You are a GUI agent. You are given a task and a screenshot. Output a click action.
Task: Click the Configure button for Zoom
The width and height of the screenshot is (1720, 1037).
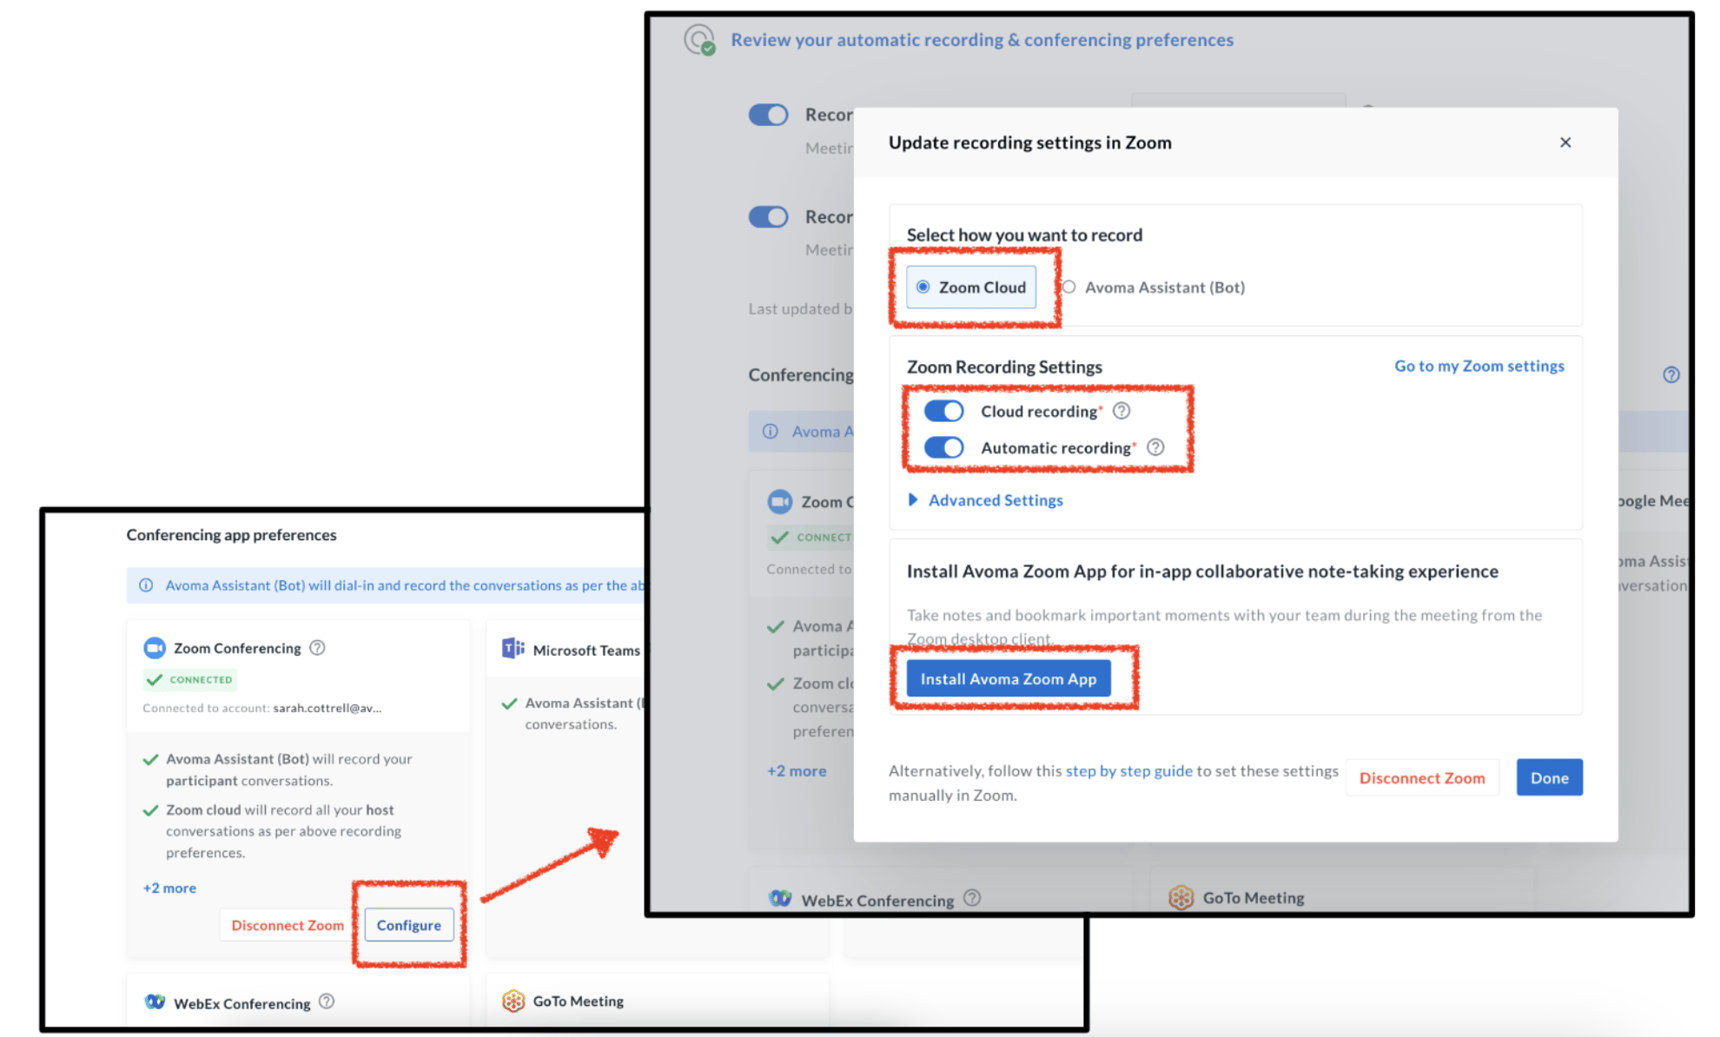pos(408,925)
